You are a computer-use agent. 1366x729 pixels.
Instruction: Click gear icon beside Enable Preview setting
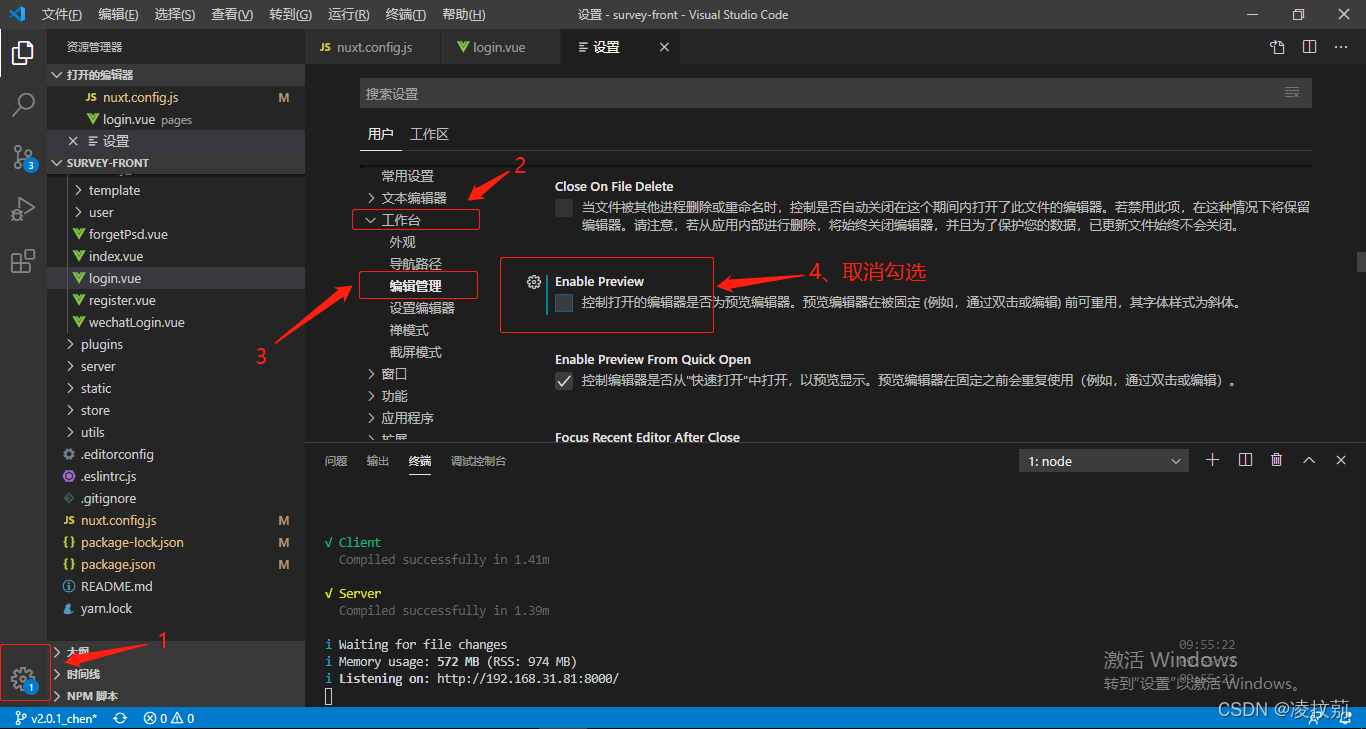(534, 282)
